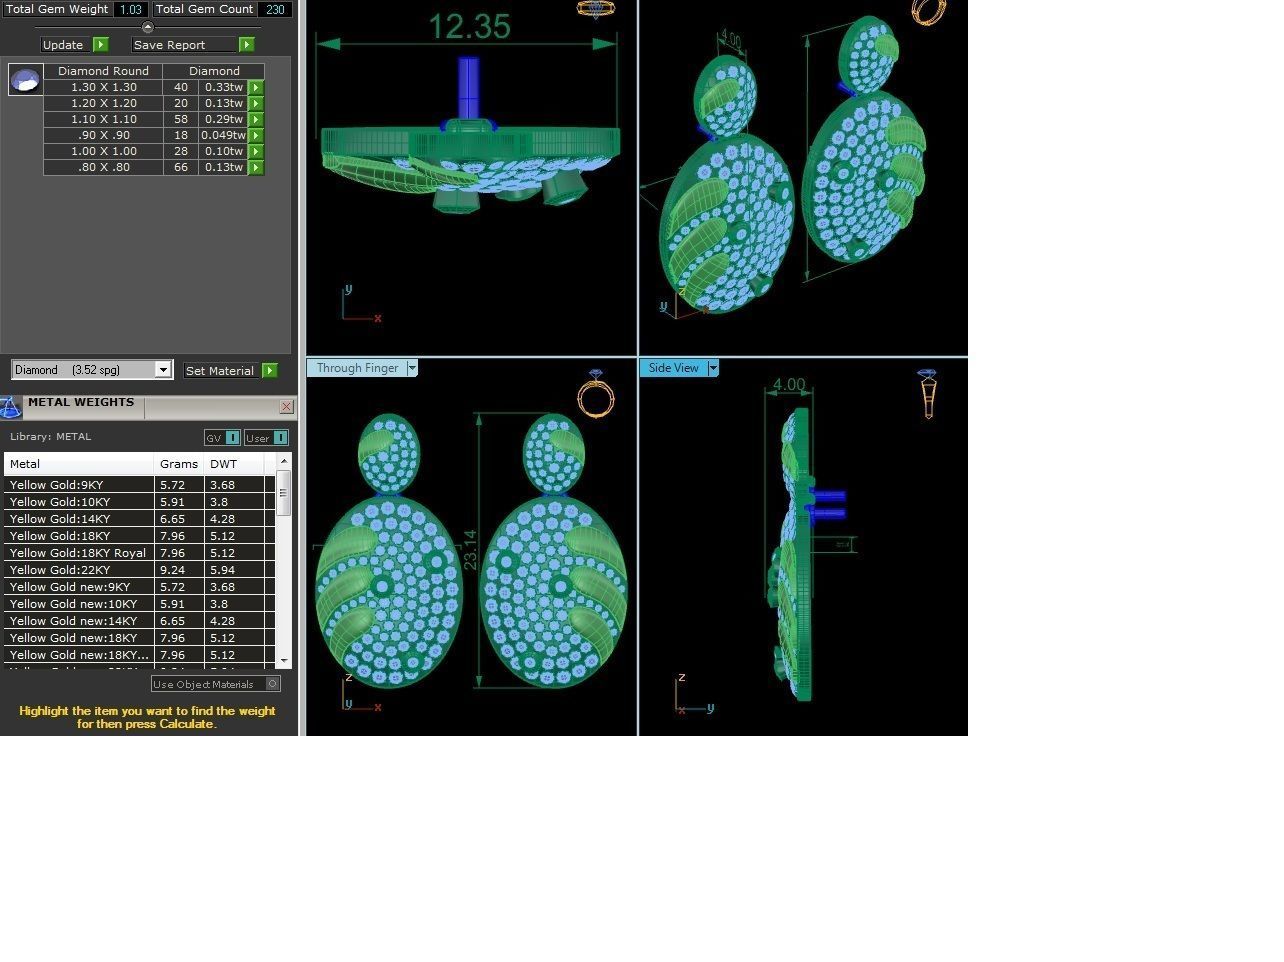
Task: Click the Save Report button
Action: (x=185, y=45)
